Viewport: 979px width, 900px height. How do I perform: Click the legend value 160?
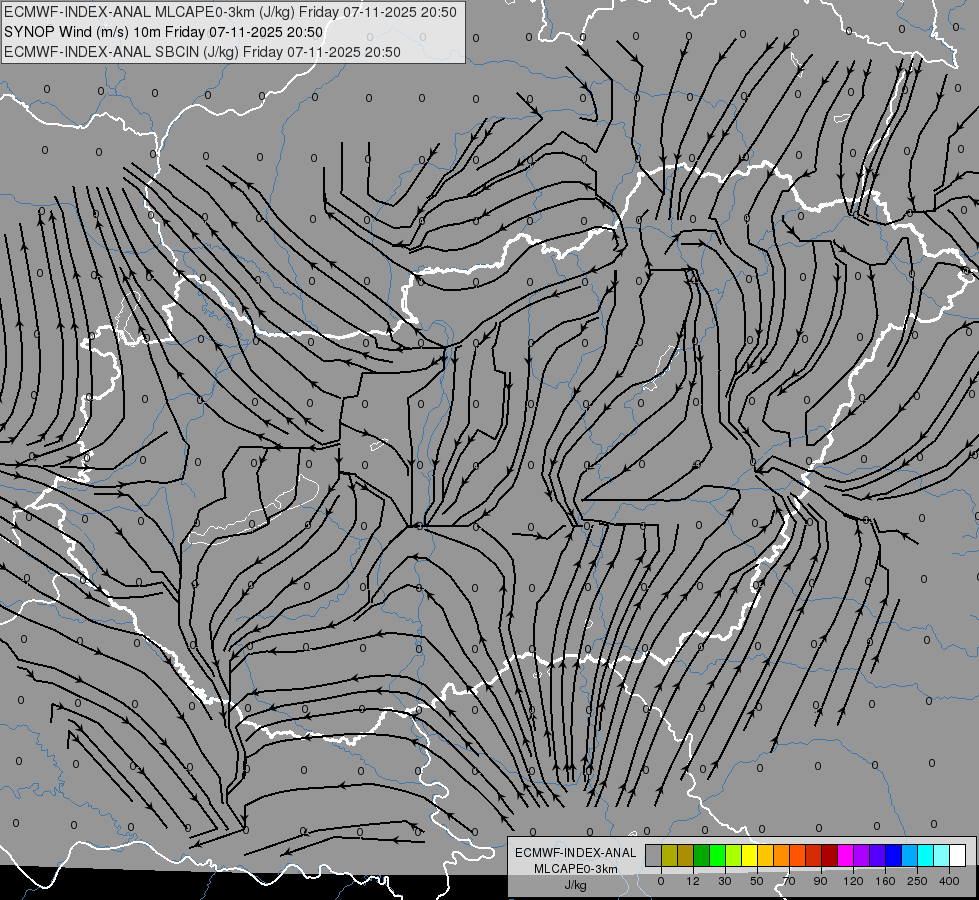pos(885,881)
